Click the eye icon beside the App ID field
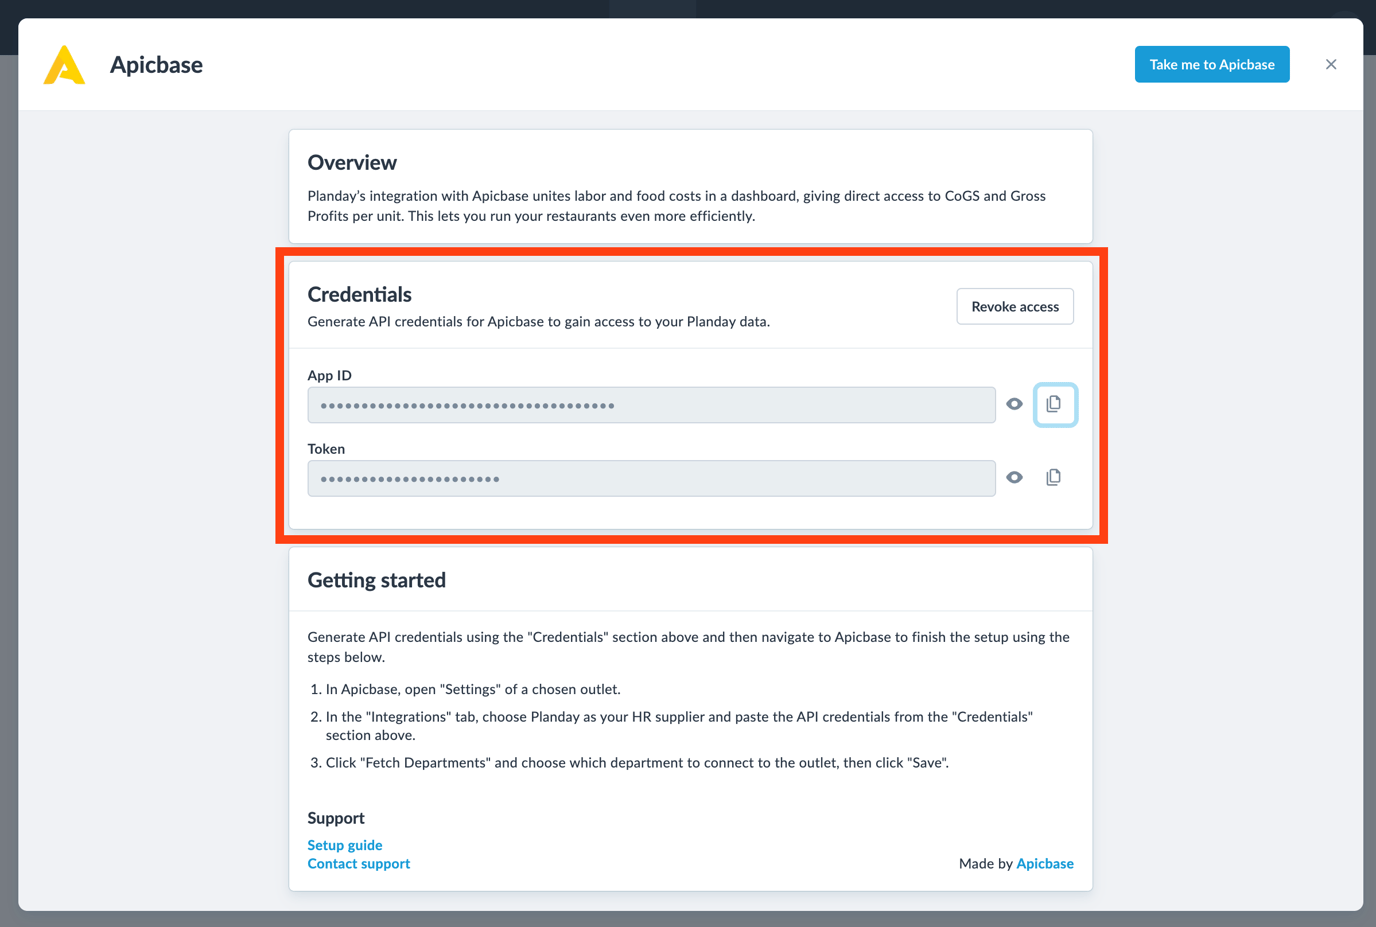This screenshot has height=927, width=1376. click(x=1014, y=404)
